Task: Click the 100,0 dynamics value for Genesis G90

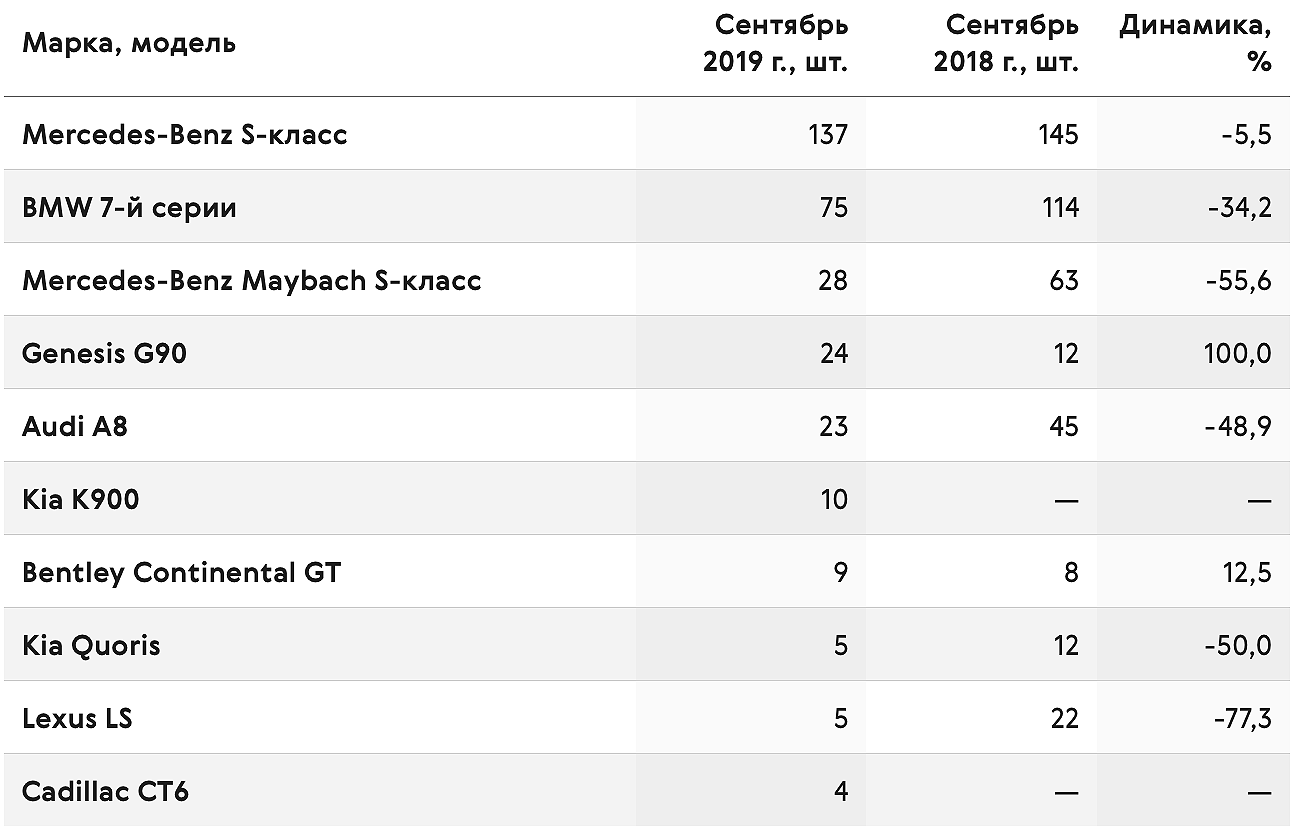Action: point(1238,353)
